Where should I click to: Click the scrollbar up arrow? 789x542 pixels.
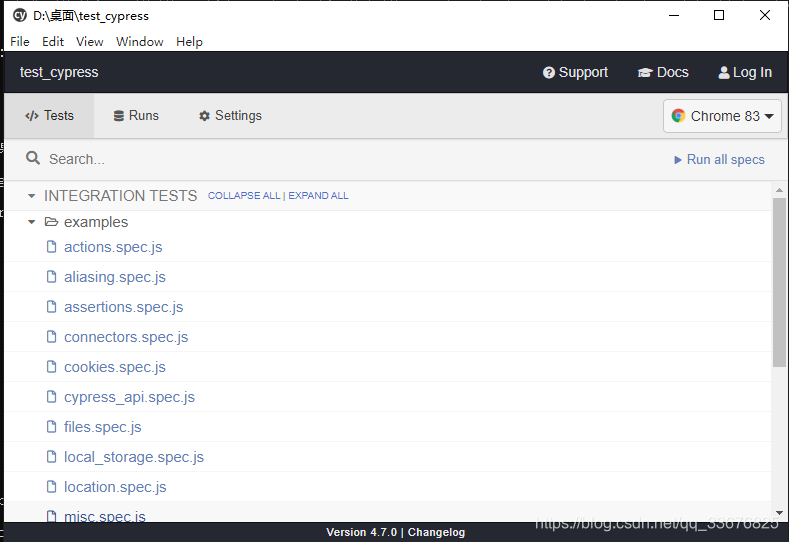[779, 190]
